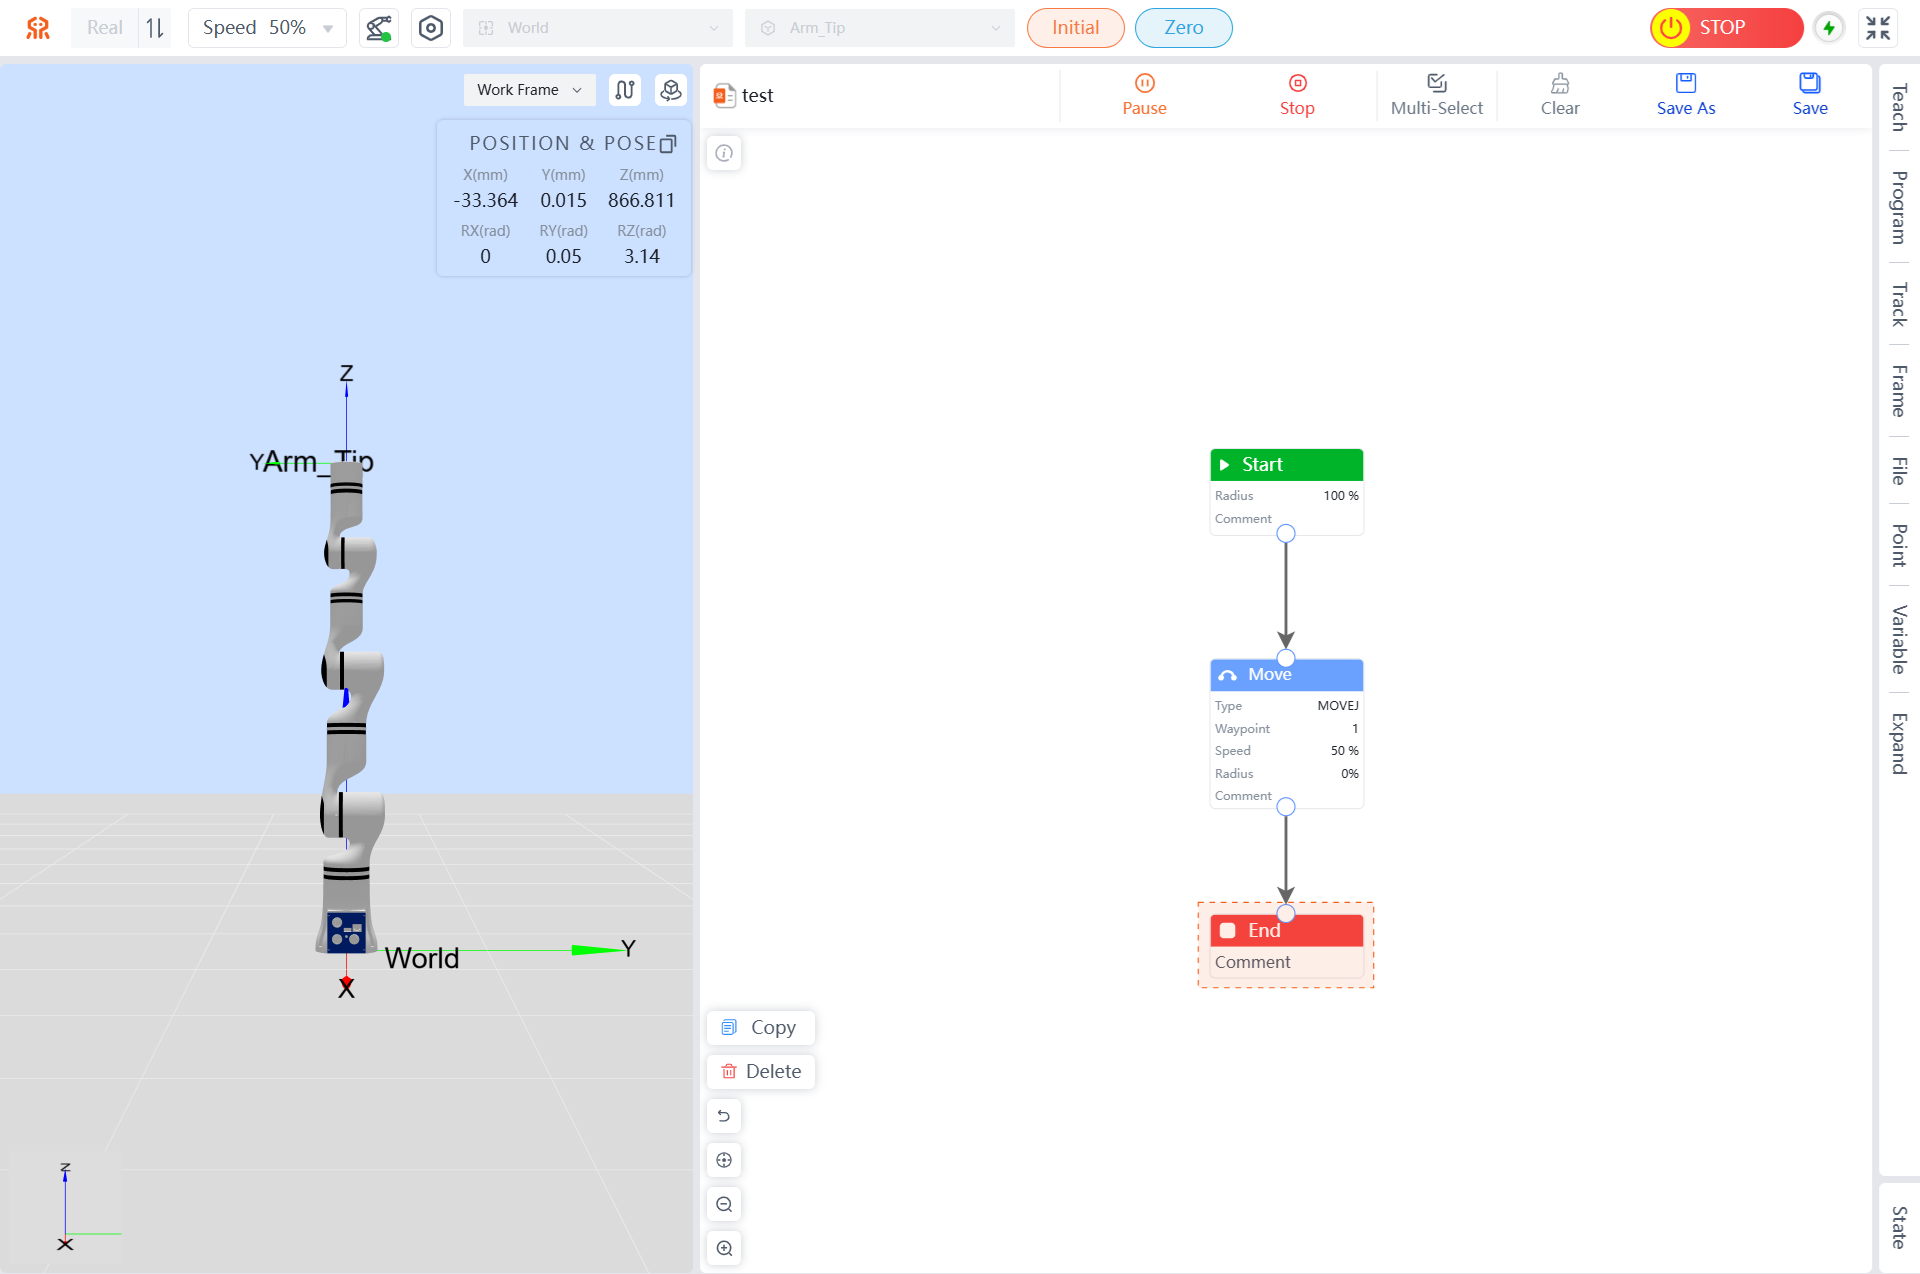Open the Speed 50% dropdown
The image size is (1920, 1274).
pyautogui.click(x=267, y=28)
